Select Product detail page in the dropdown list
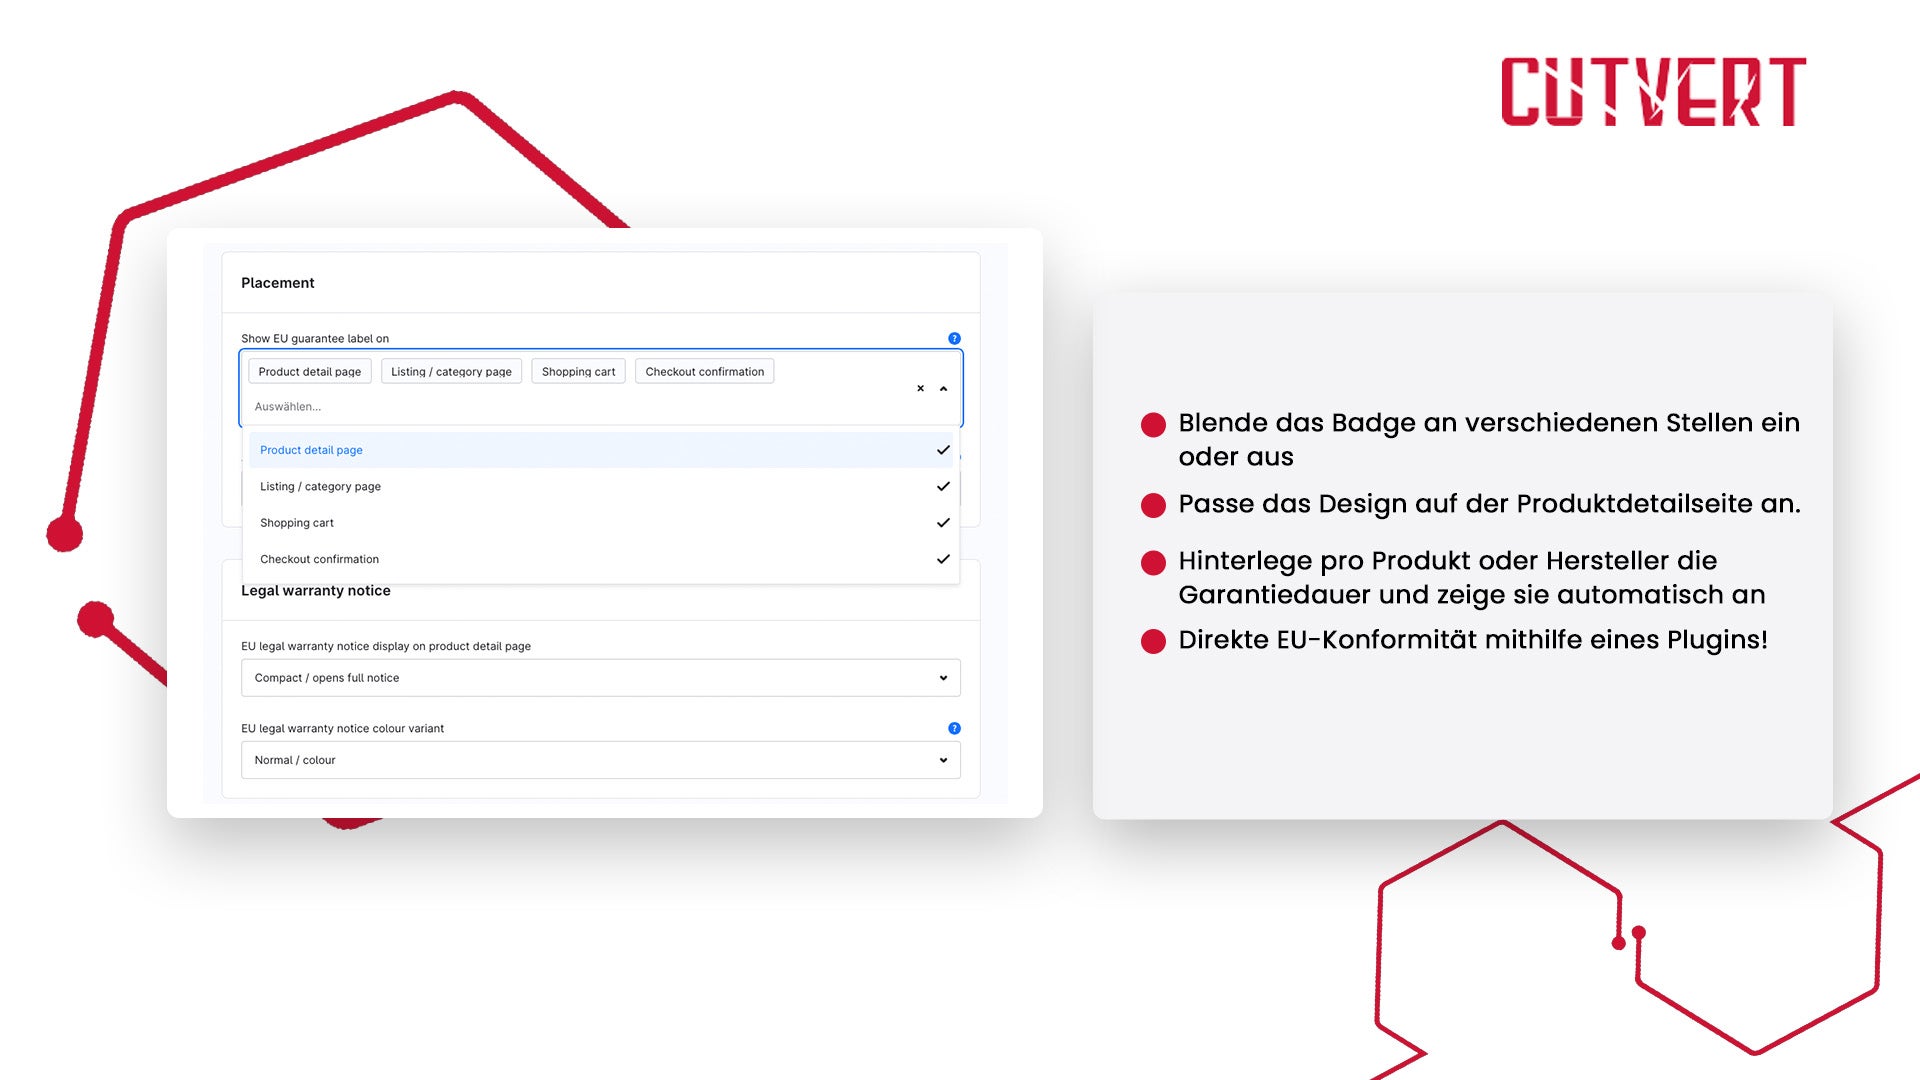Screen dimensions: 1920x1080 (600, 450)
